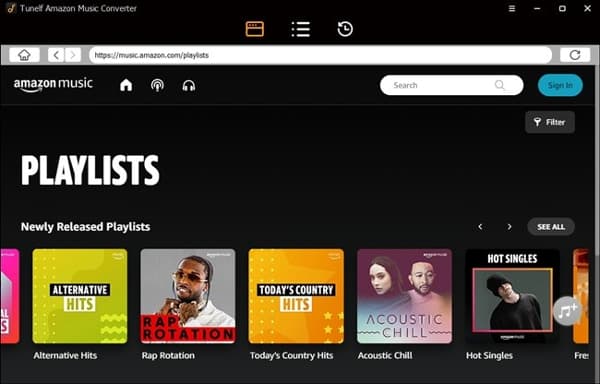Screen dimensions: 600x384
Task: Minimize the Tunelf window
Action: (537, 8)
